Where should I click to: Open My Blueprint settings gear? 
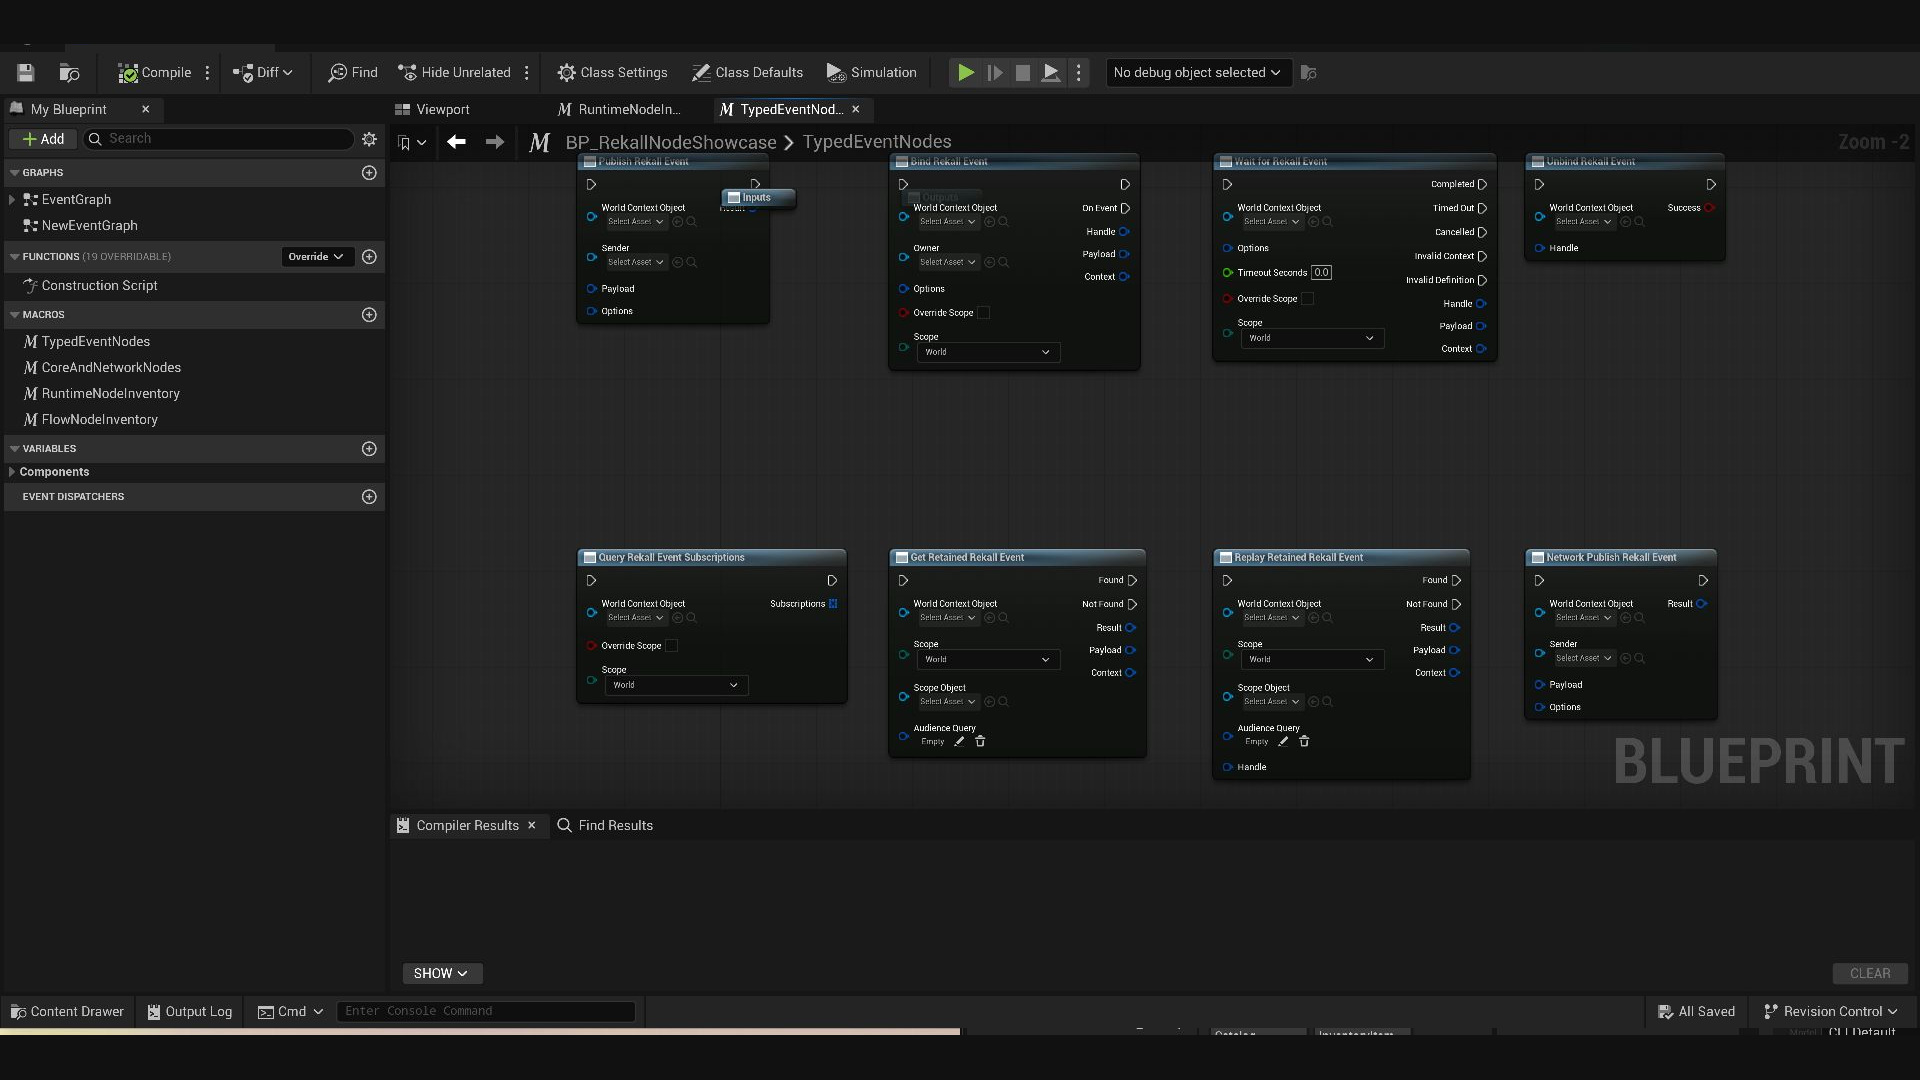pos(369,139)
